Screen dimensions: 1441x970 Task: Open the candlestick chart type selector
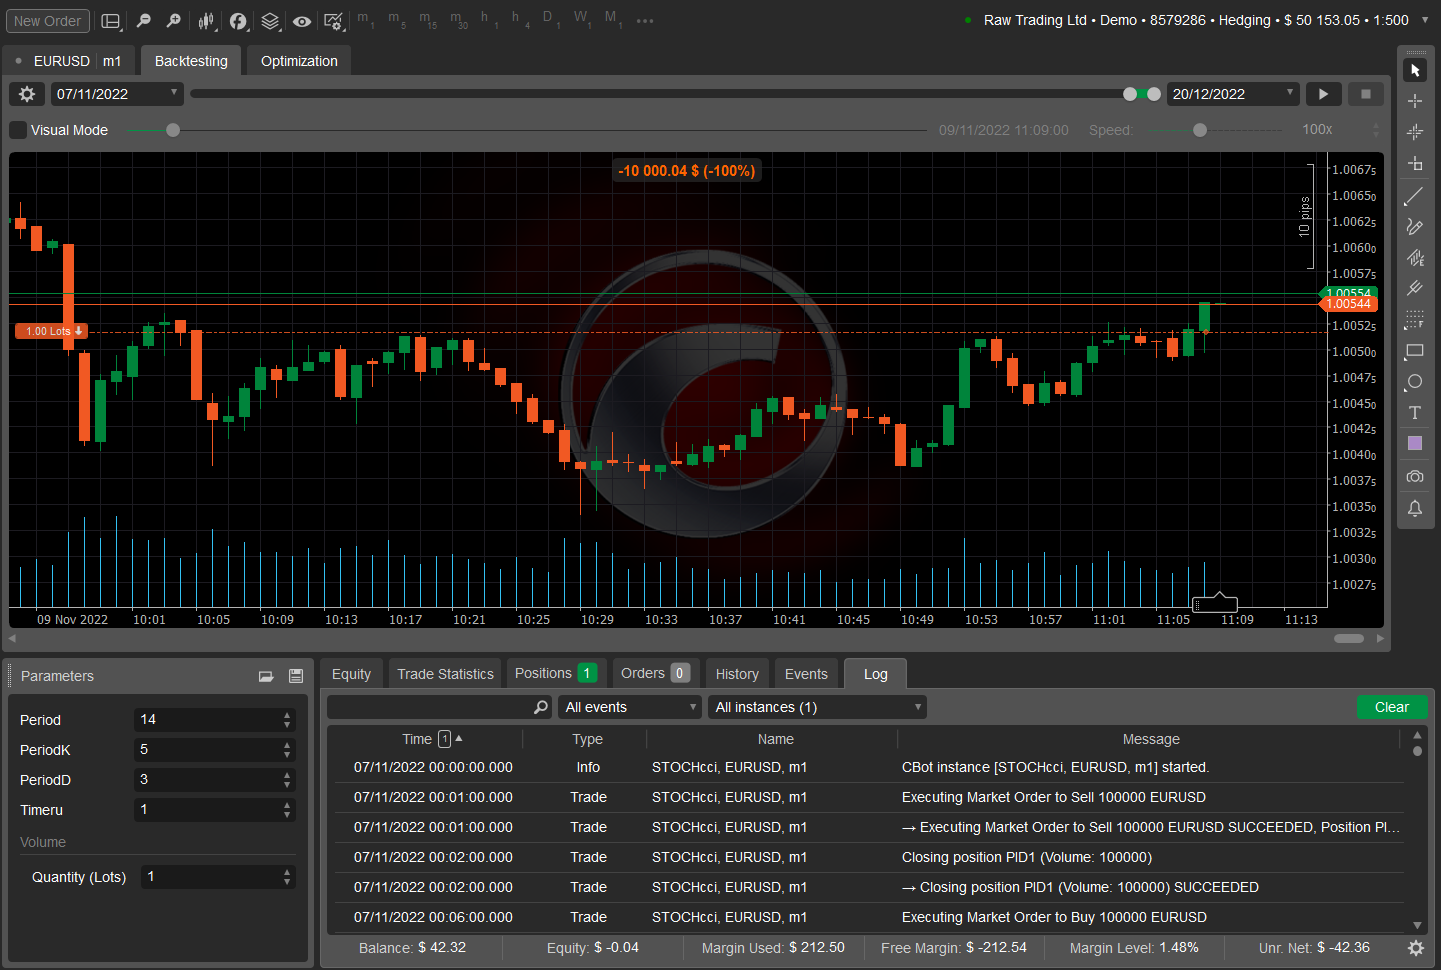pyautogui.click(x=206, y=21)
